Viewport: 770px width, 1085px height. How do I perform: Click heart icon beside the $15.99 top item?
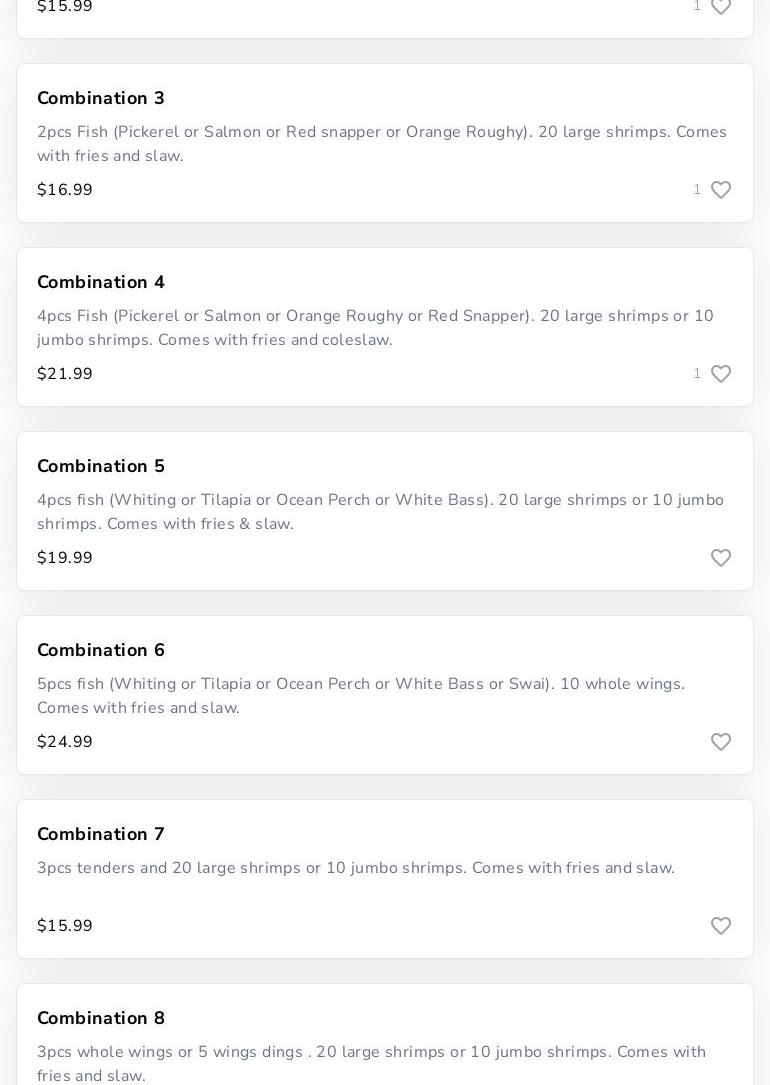(x=720, y=7)
